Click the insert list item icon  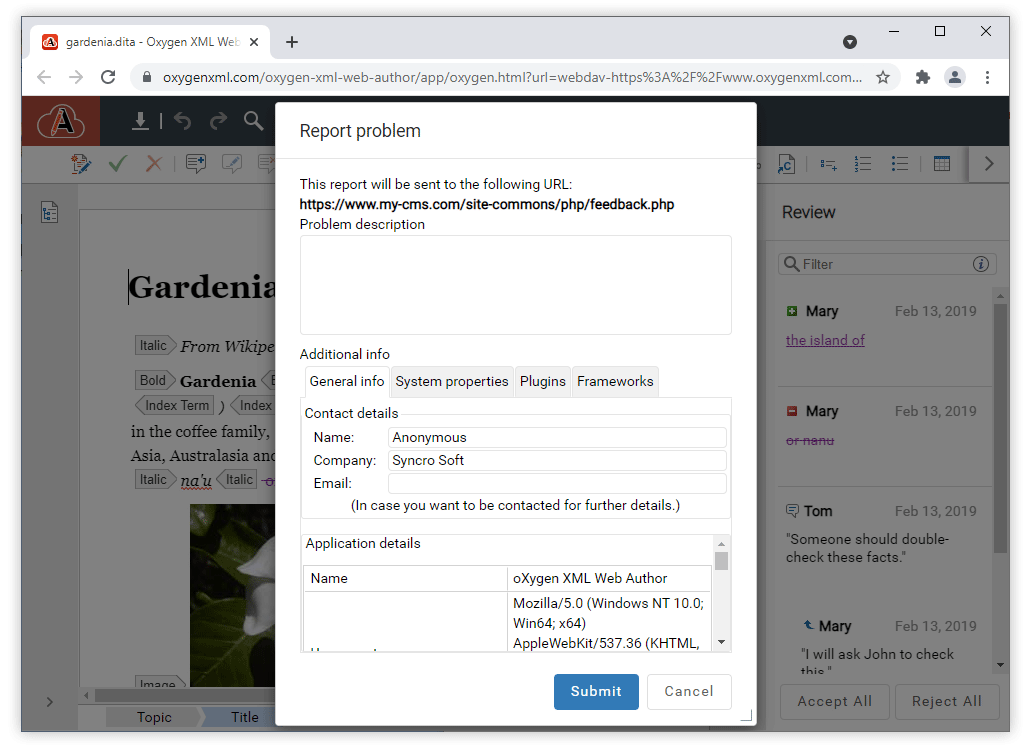[x=828, y=164]
